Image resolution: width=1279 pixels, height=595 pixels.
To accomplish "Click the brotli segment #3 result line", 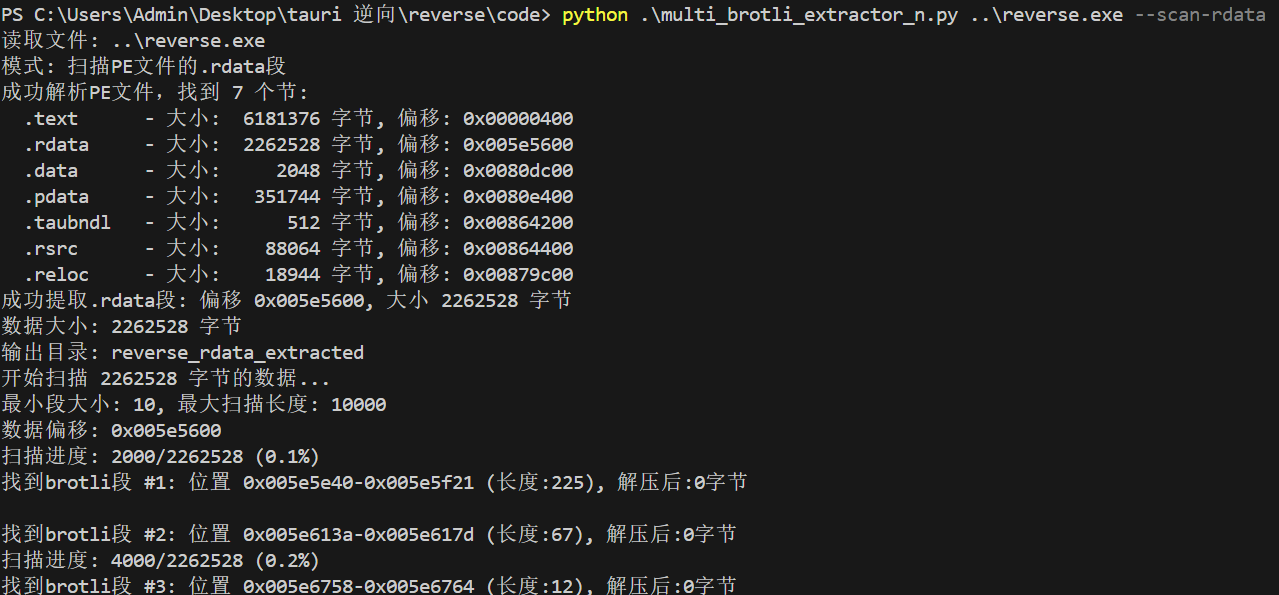I will pos(368,586).
